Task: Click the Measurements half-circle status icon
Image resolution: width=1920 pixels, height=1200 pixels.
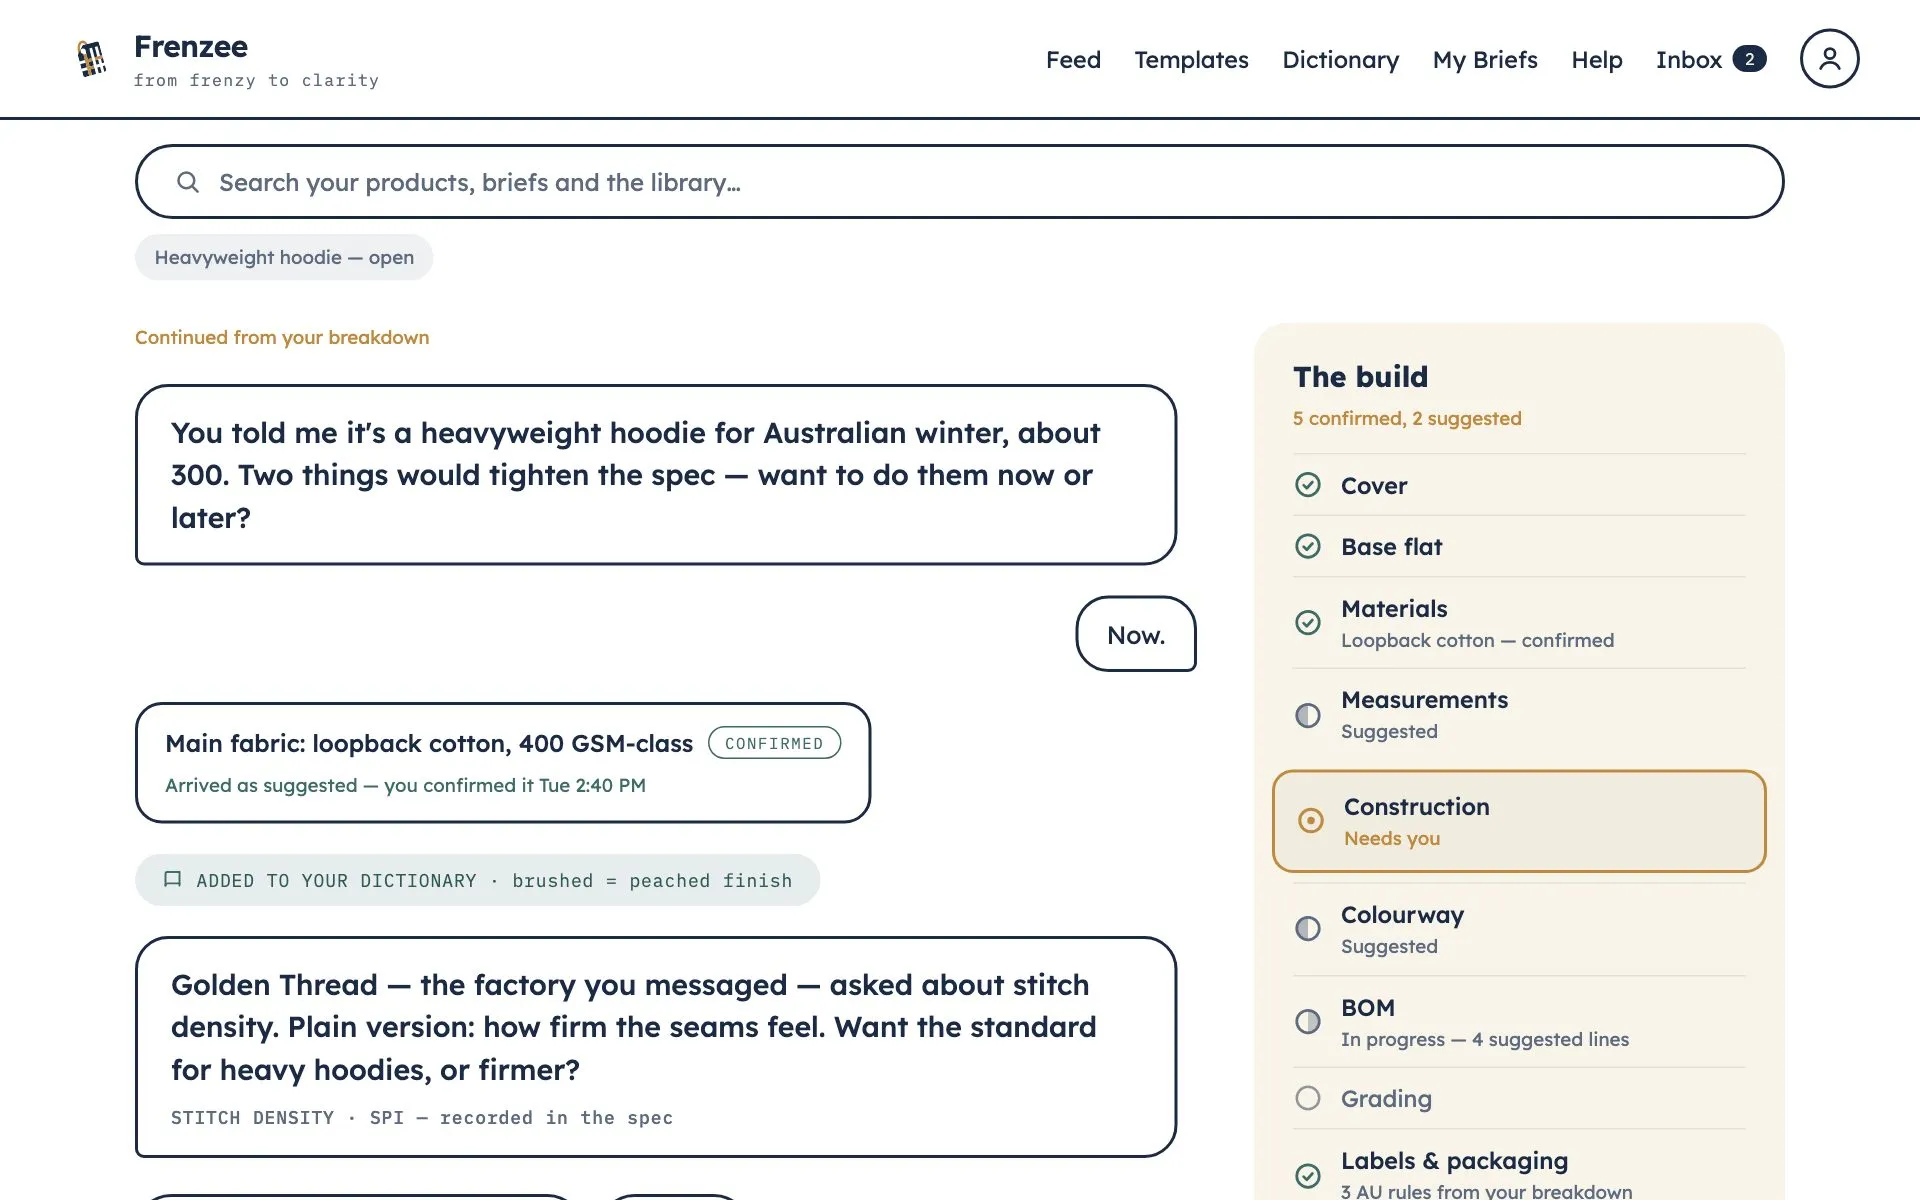Action: (x=1308, y=715)
